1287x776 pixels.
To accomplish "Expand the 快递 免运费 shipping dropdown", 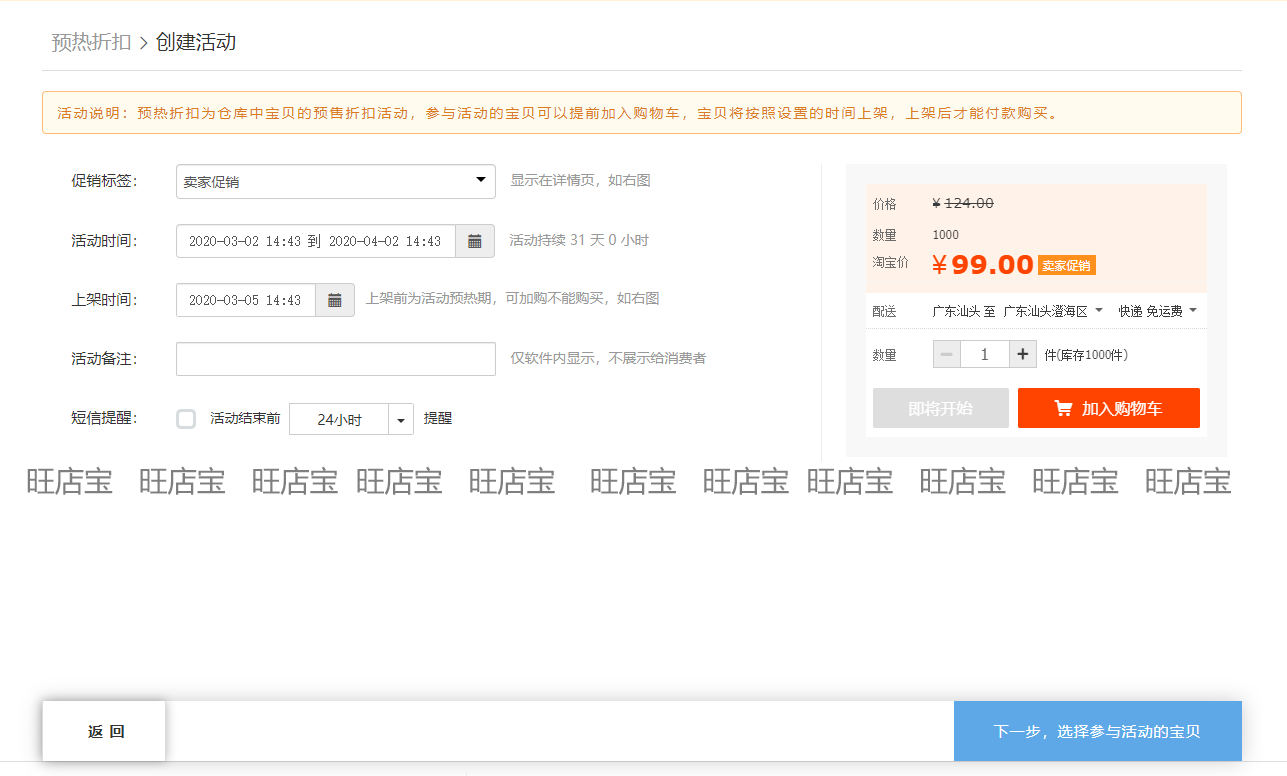I will tap(1158, 311).
